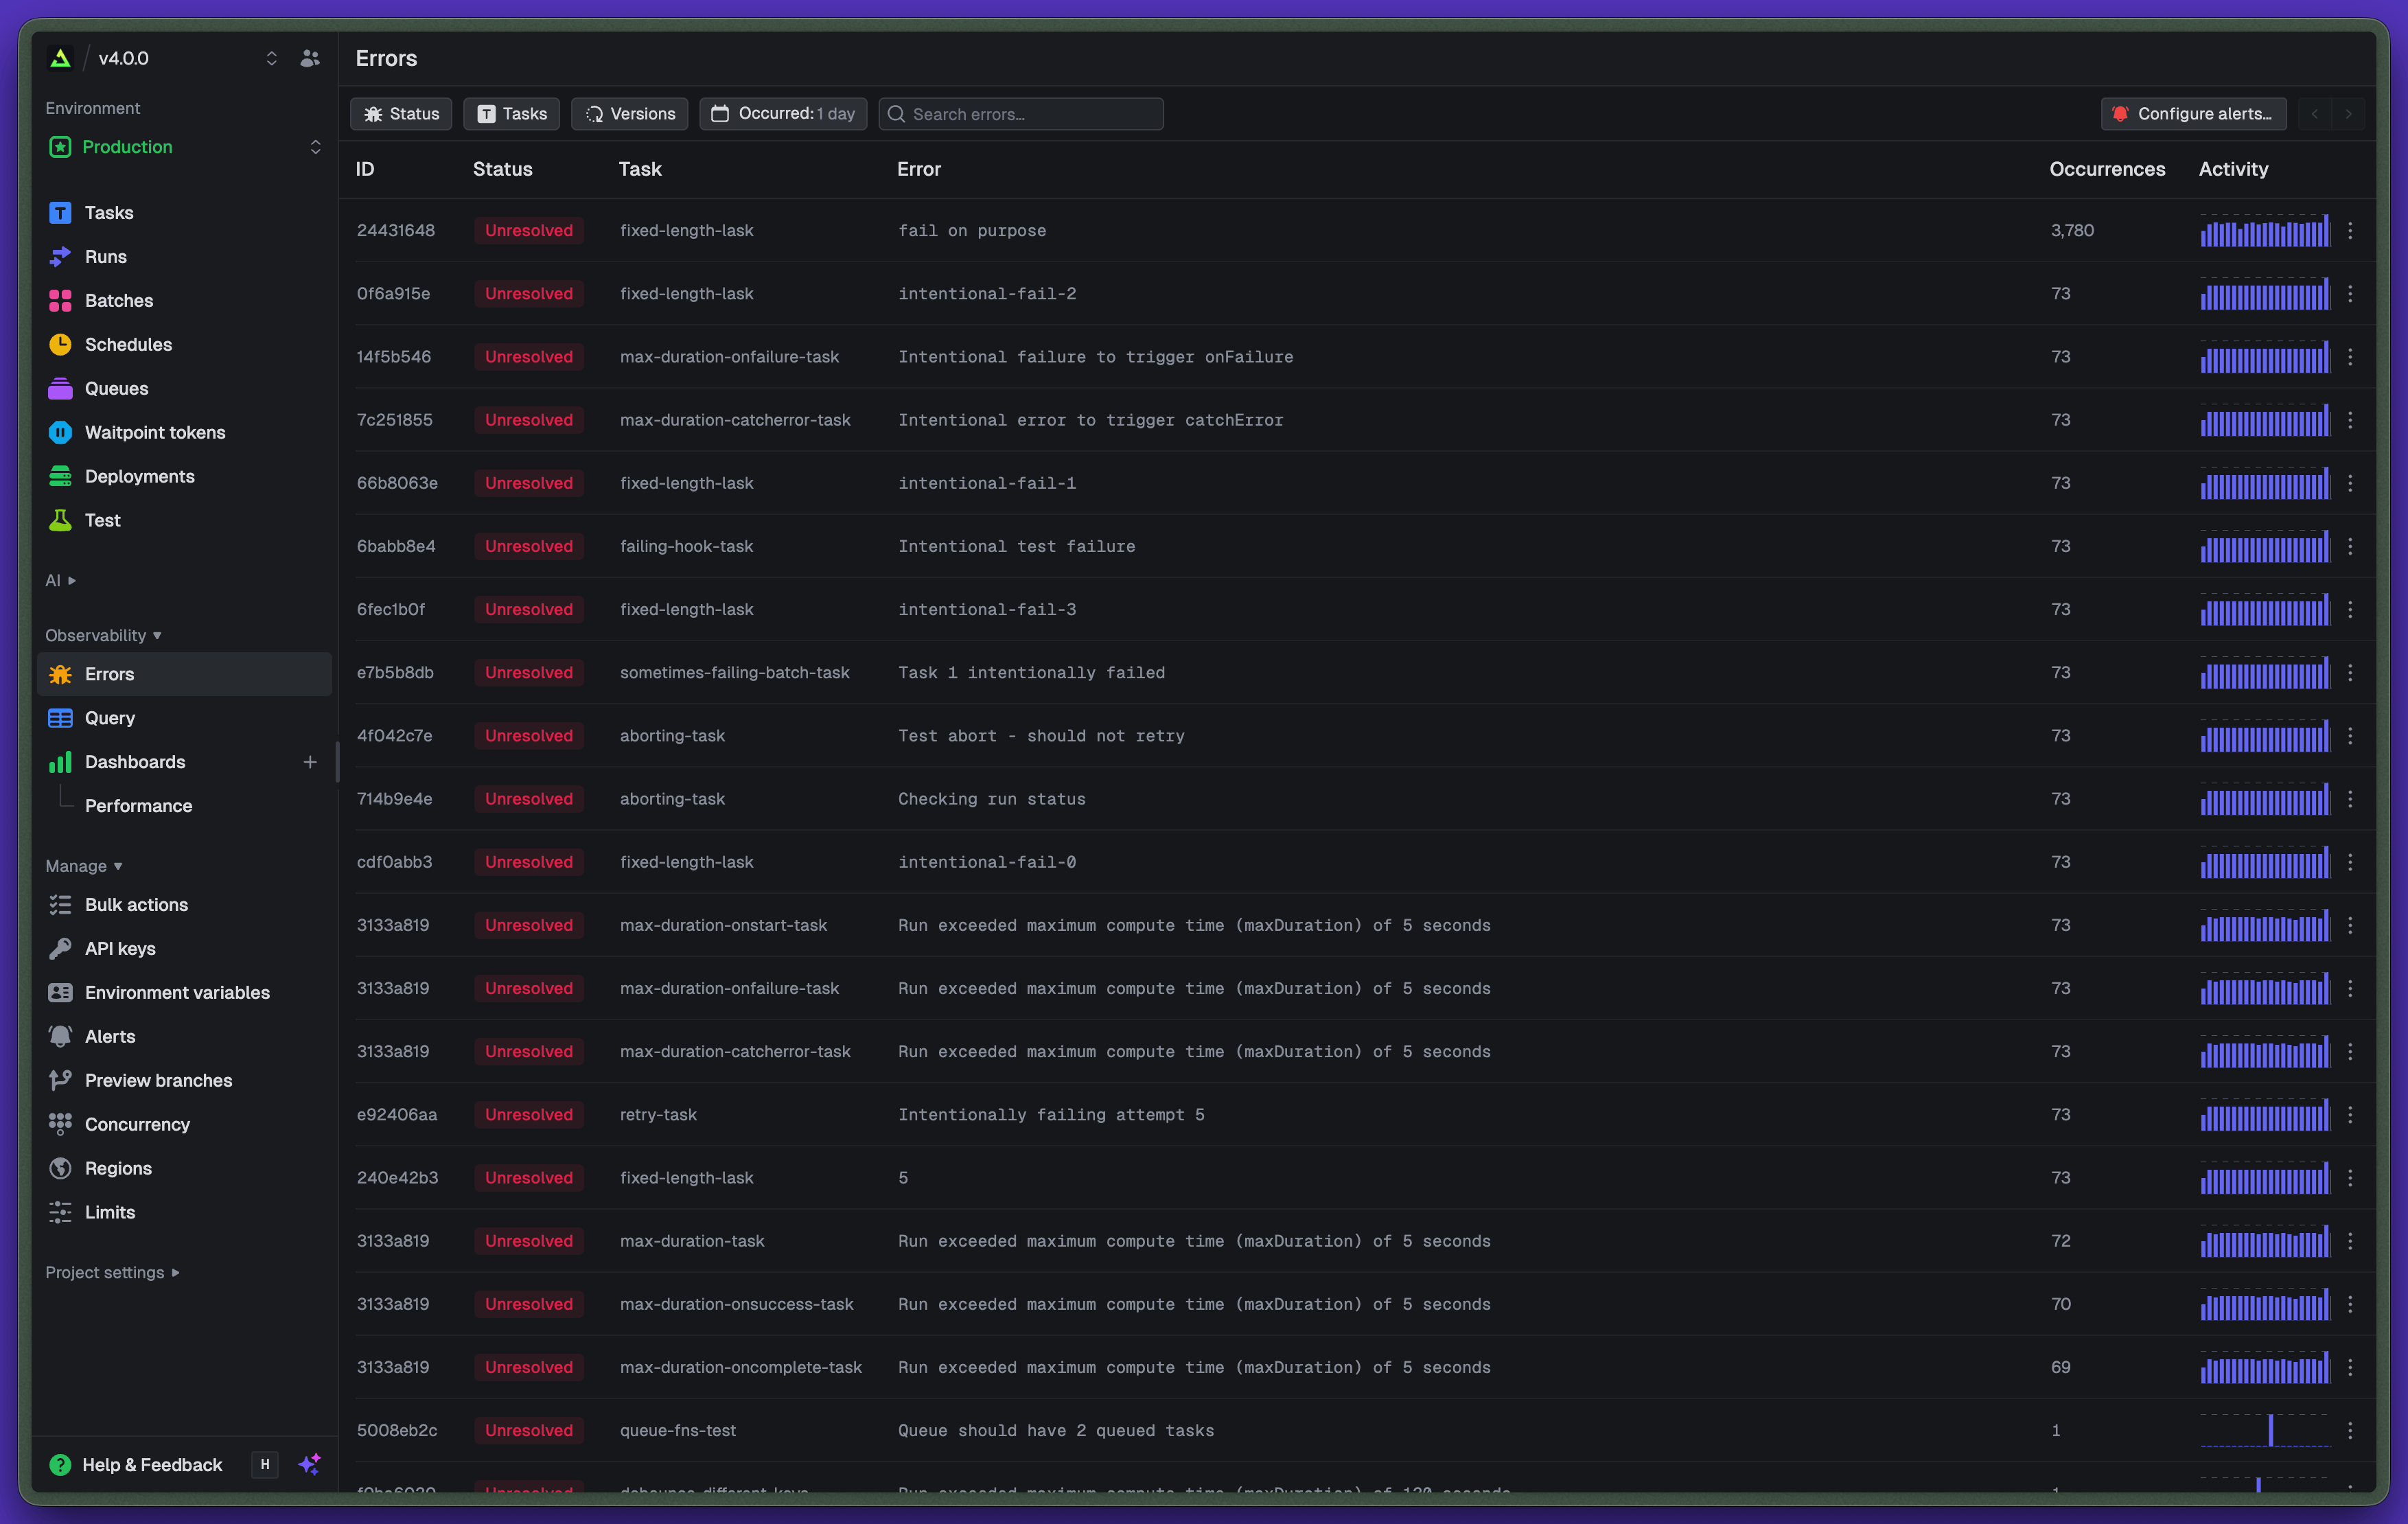The width and height of the screenshot is (2408, 1524).
Task: Open Preview branches
Action: pos(184,1080)
